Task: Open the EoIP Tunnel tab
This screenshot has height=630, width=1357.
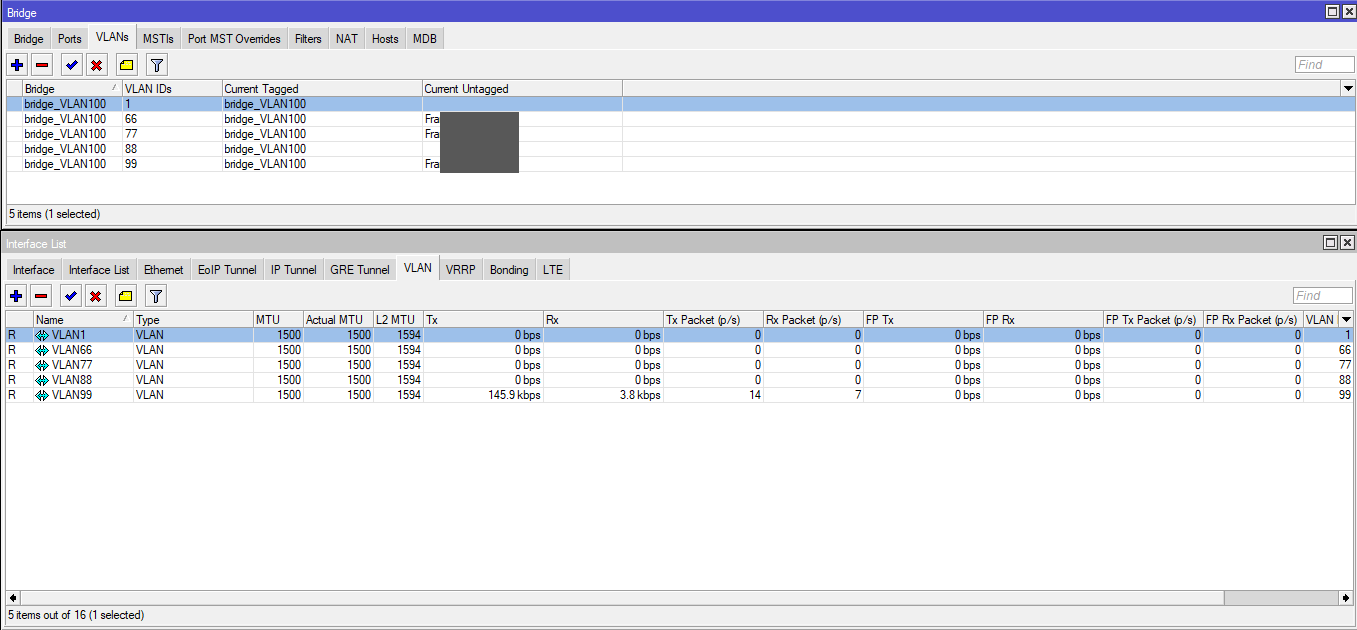Action: (x=227, y=270)
